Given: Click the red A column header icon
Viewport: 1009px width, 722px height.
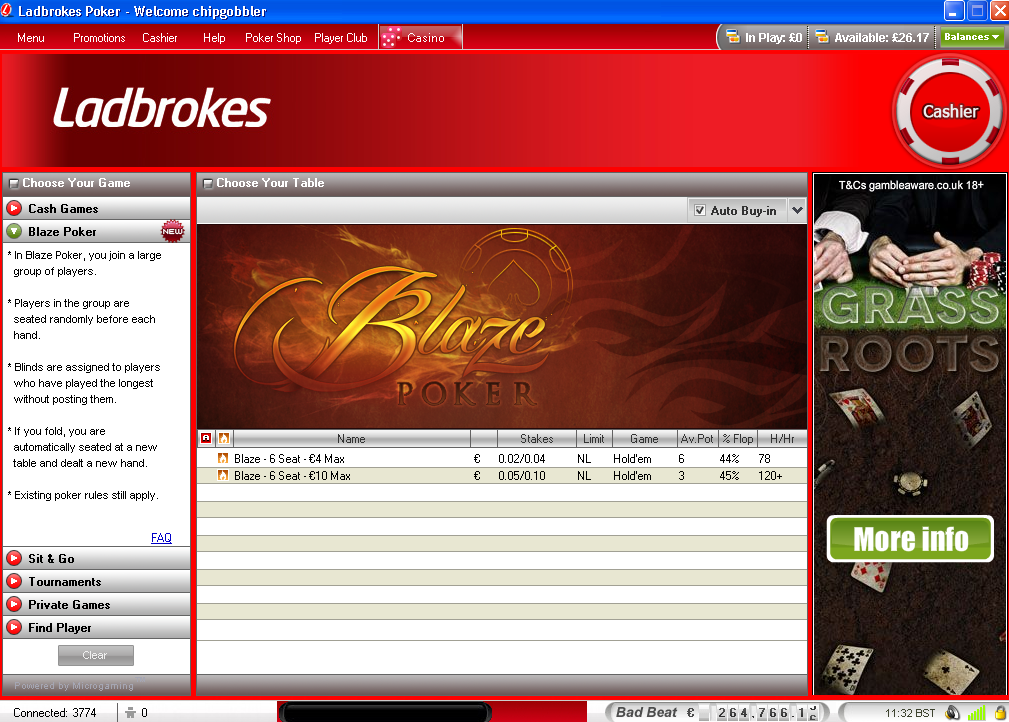Looking at the screenshot, I should [206, 438].
